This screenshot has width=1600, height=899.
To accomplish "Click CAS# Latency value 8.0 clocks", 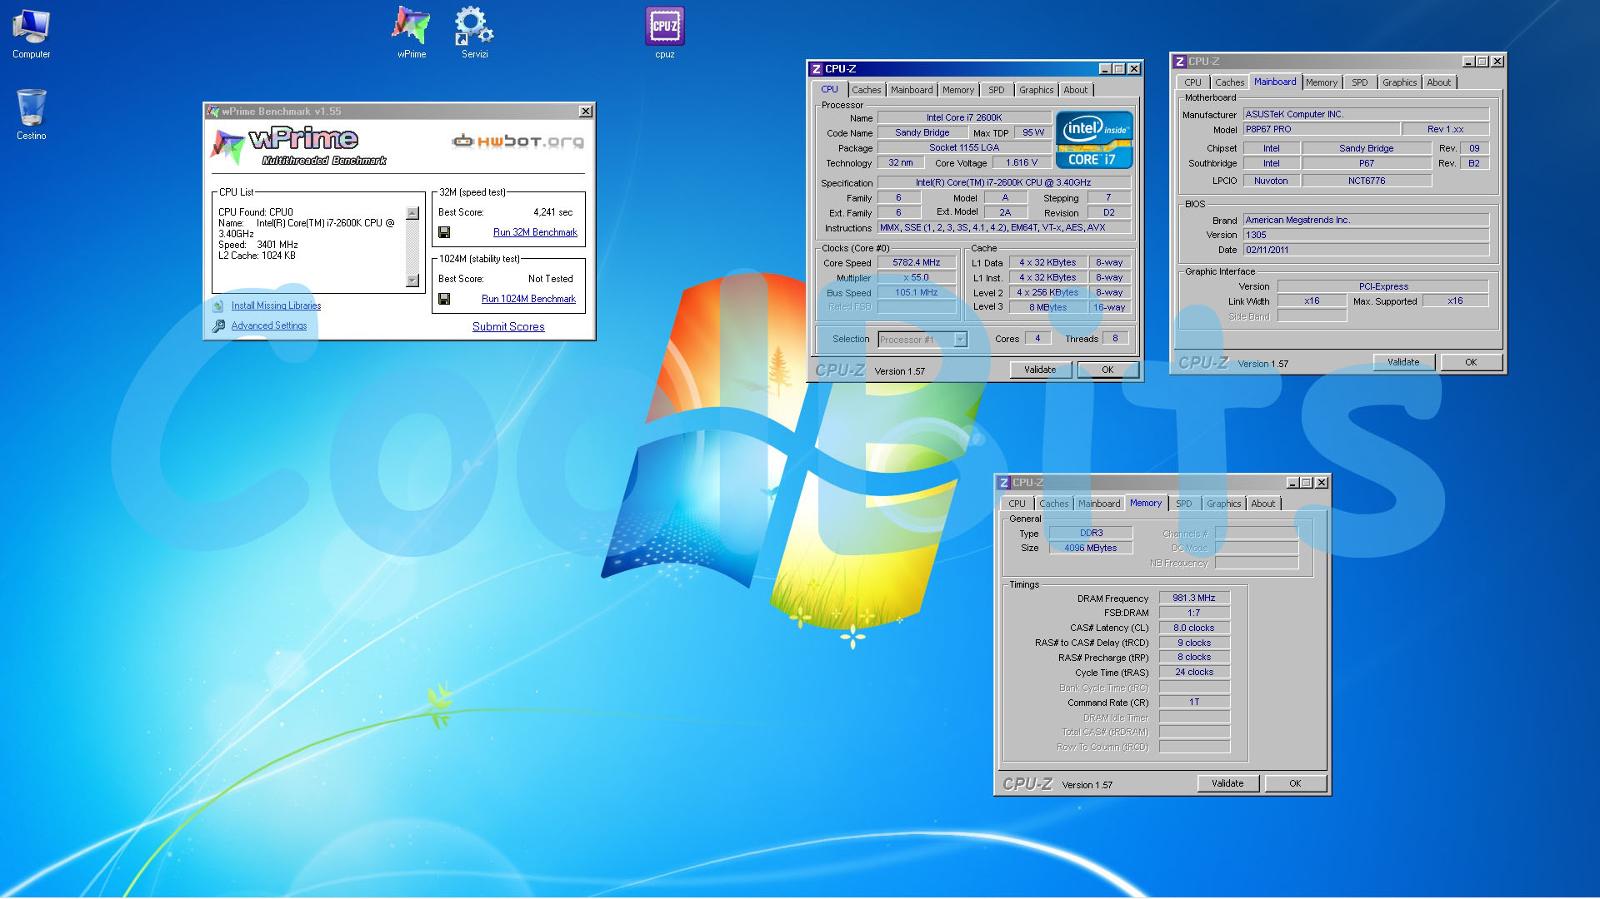I will (1194, 628).
